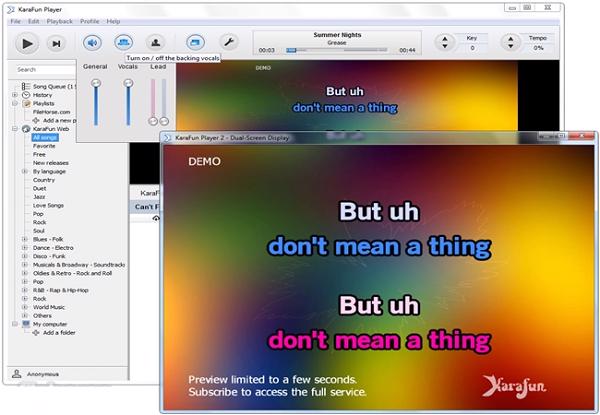The width and height of the screenshot is (600, 415).
Task: Click the General volume slider handle
Action: (96, 84)
